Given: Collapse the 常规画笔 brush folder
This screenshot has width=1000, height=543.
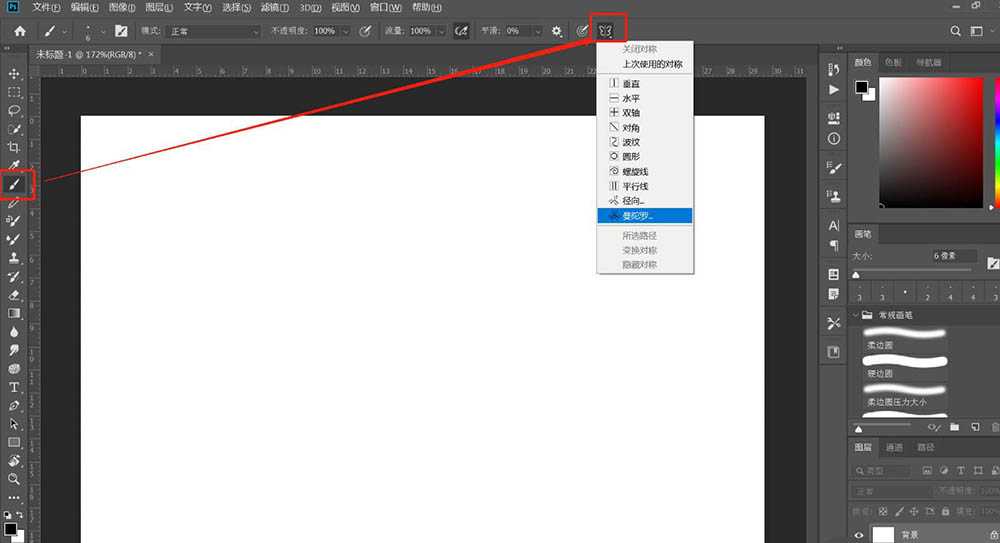Looking at the screenshot, I should pos(856,315).
